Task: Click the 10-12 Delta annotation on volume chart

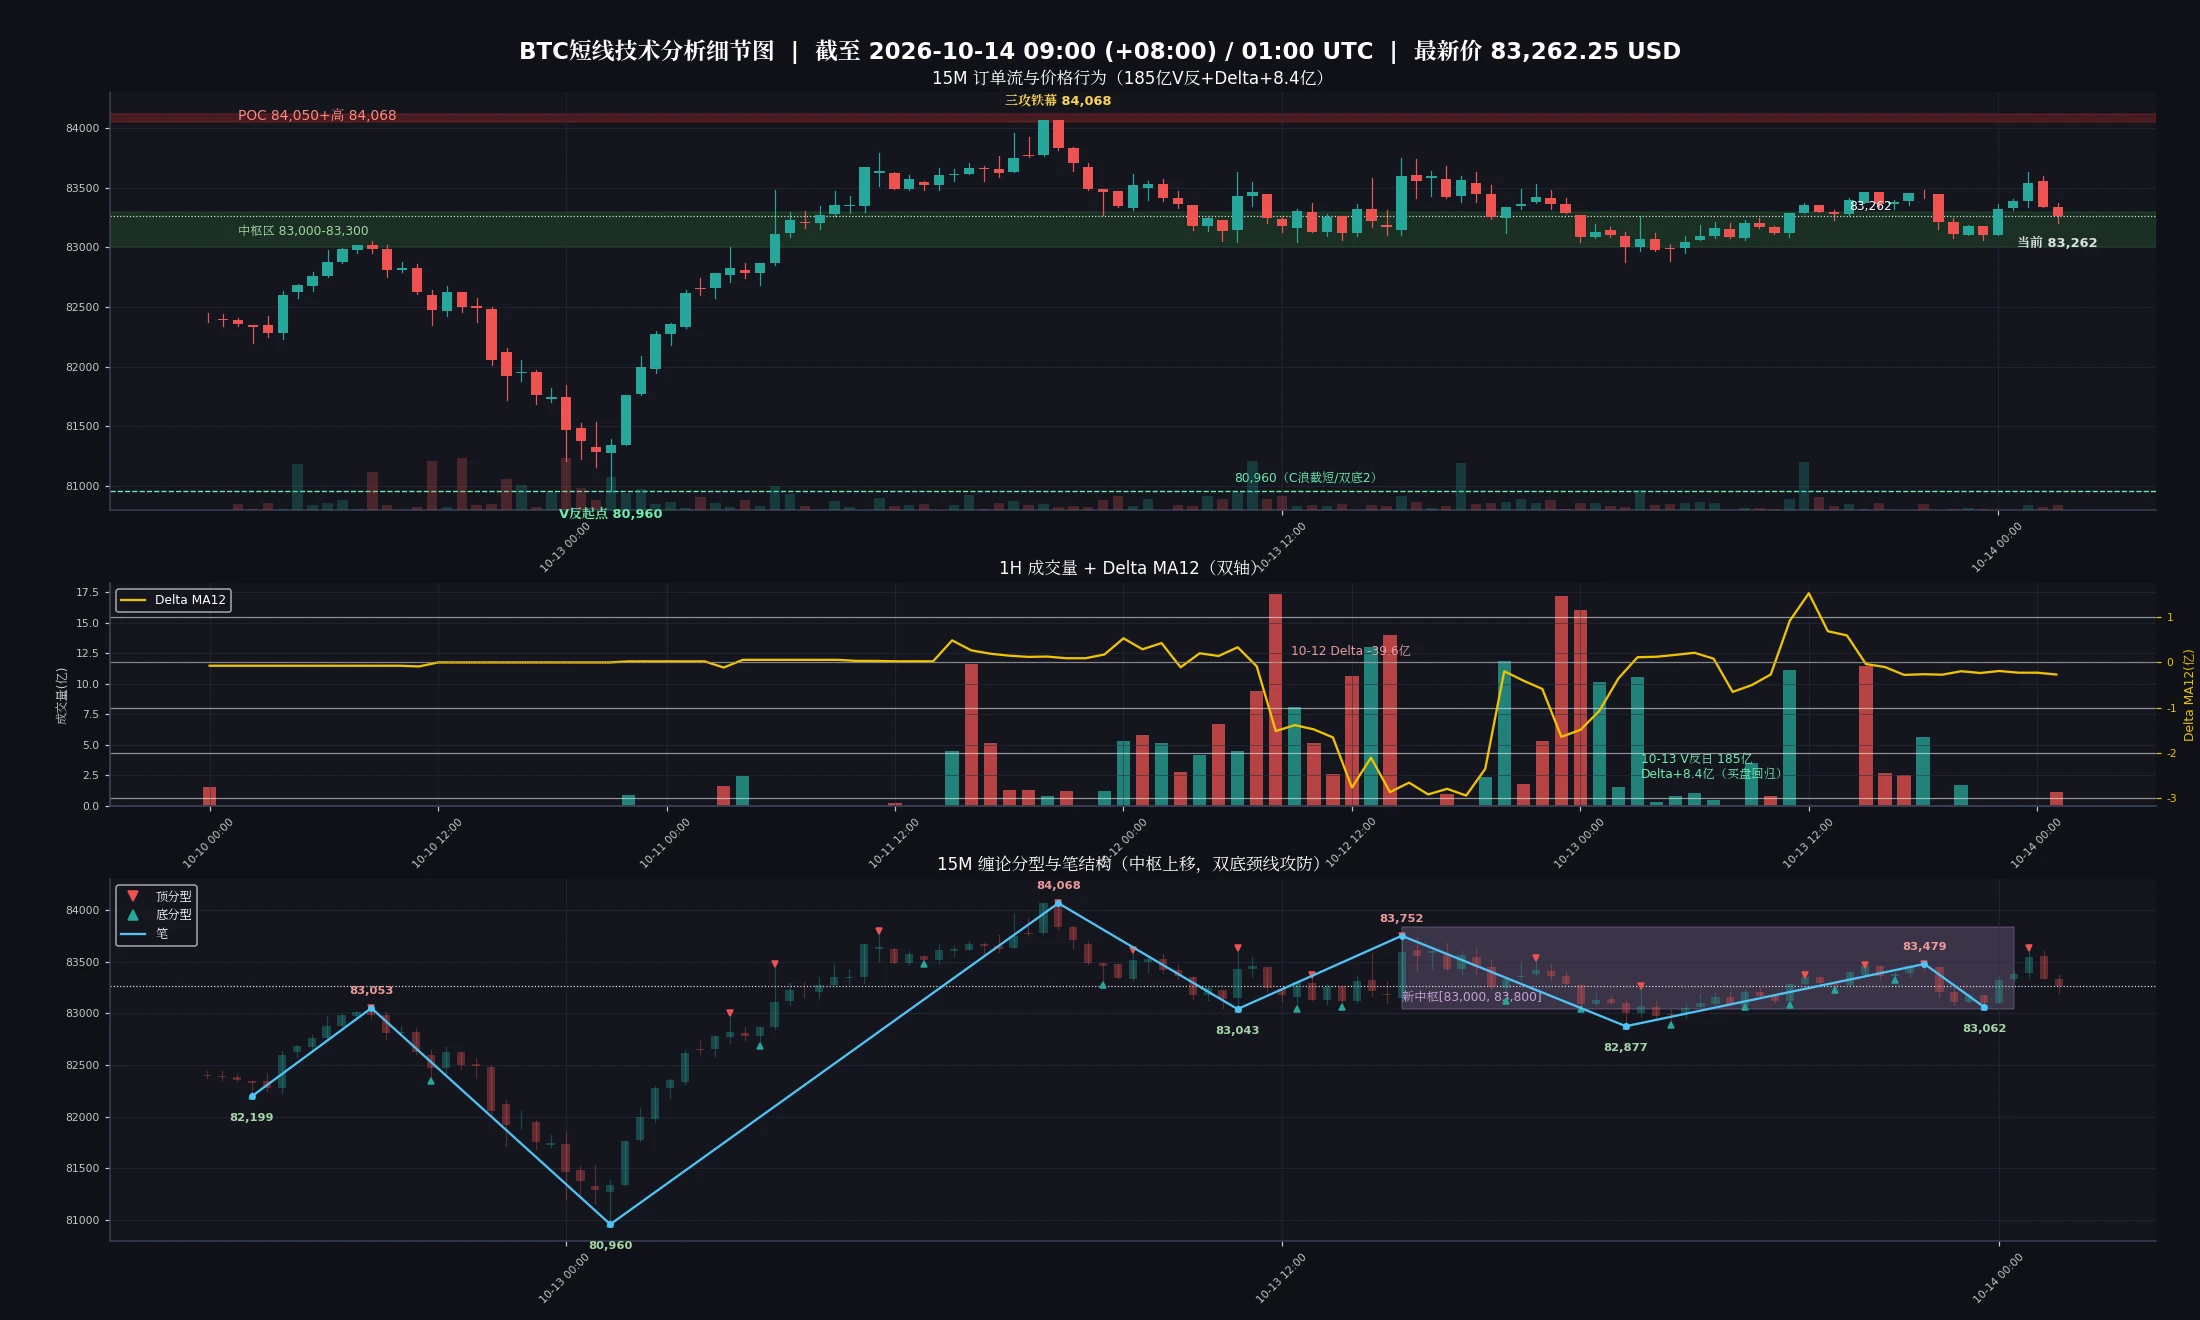Action: tap(1350, 651)
